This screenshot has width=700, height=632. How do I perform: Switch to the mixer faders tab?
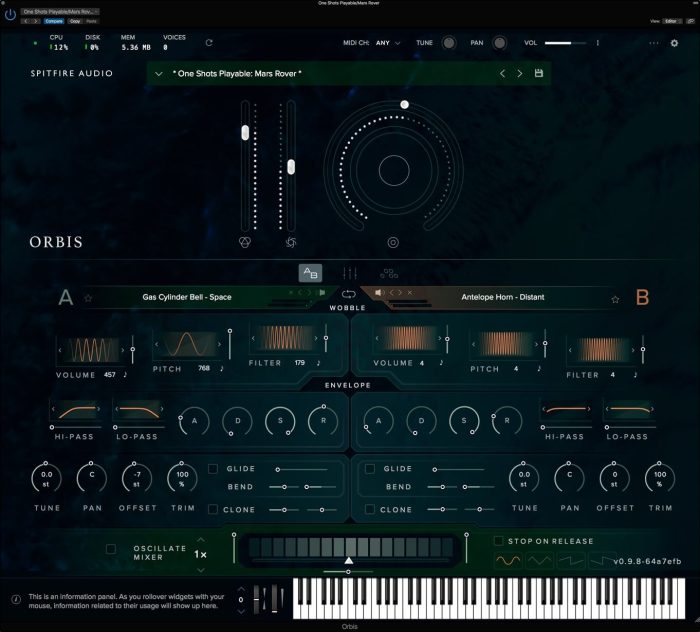click(350, 273)
